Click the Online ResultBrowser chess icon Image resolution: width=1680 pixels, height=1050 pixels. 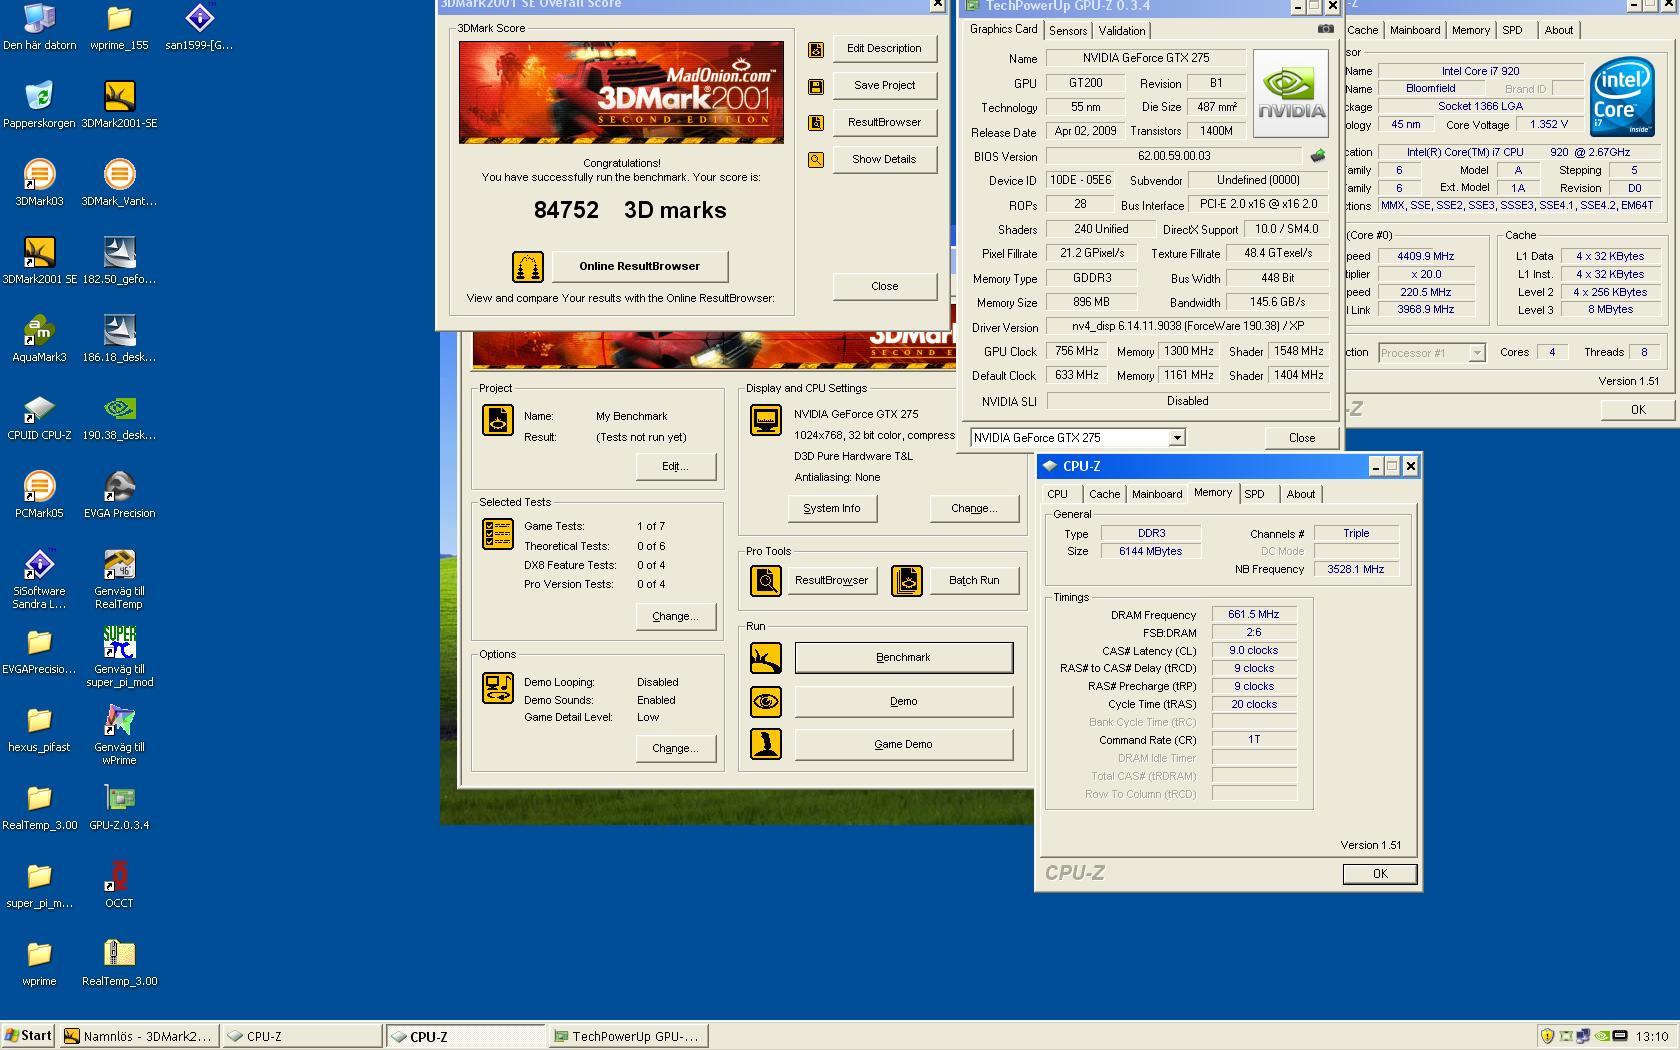click(x=528, y=267)
